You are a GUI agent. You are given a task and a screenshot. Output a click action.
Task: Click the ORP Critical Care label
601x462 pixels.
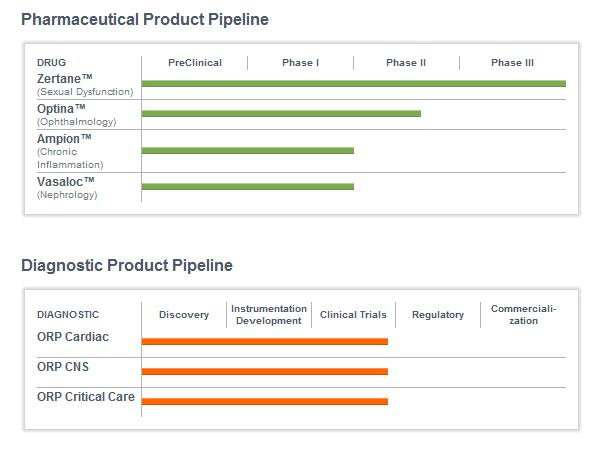tap(86, 397)
